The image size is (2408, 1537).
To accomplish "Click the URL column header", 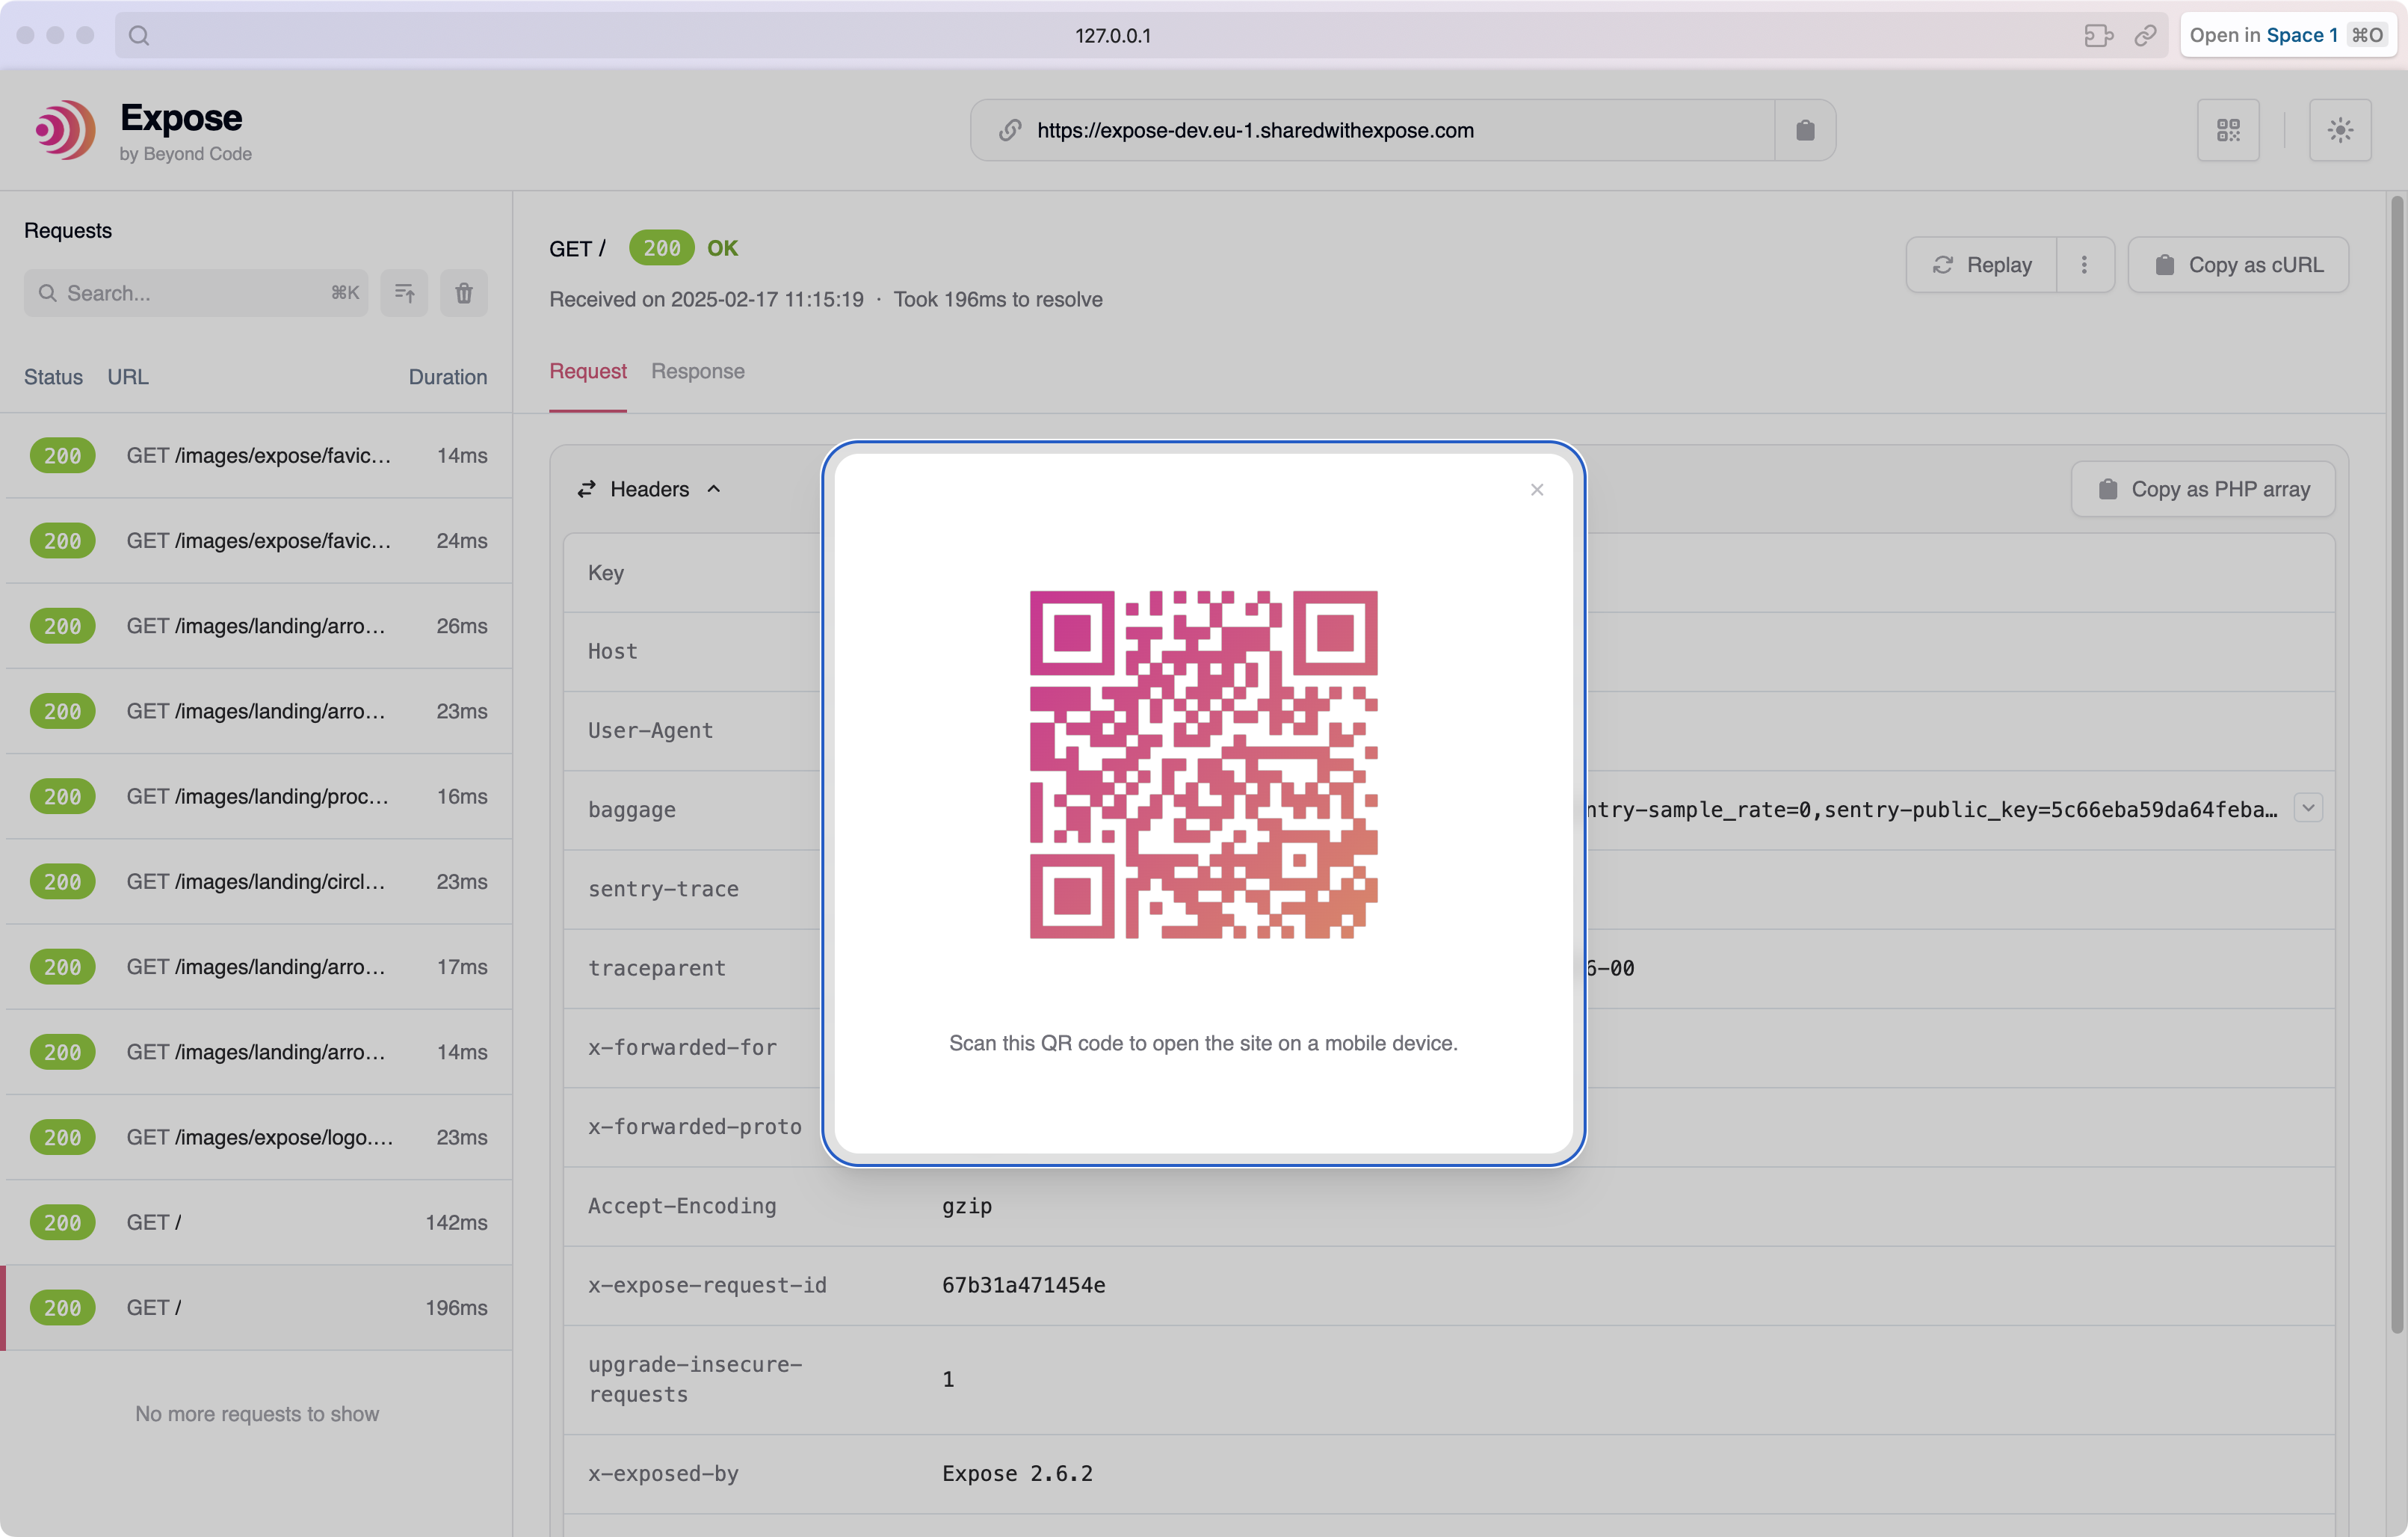I will (x=128, y=377).
